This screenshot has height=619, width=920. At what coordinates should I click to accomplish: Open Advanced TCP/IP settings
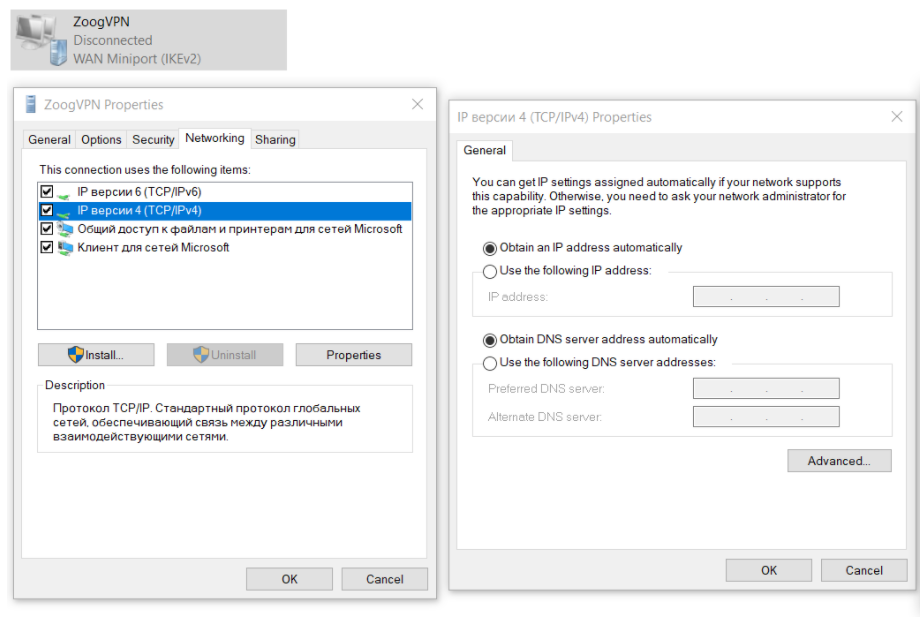pos(839,461)
